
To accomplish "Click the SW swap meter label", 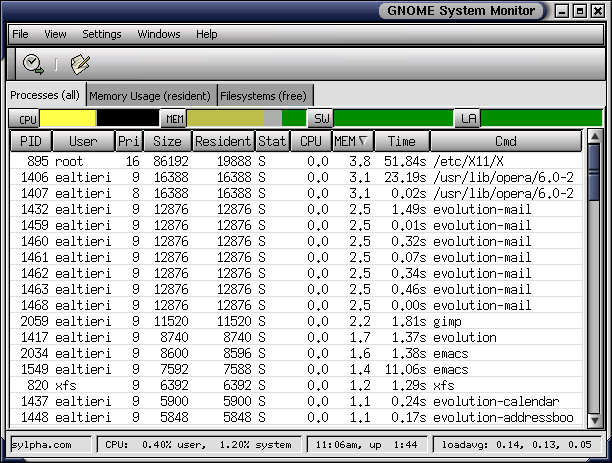I will tap(320, 119).
